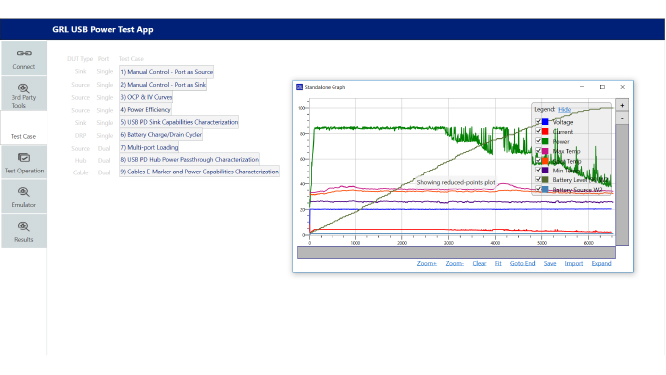Open test case 4 Power Efficiency
The width and height of the screenshot is (666, 375).
[x=145, y=110]
